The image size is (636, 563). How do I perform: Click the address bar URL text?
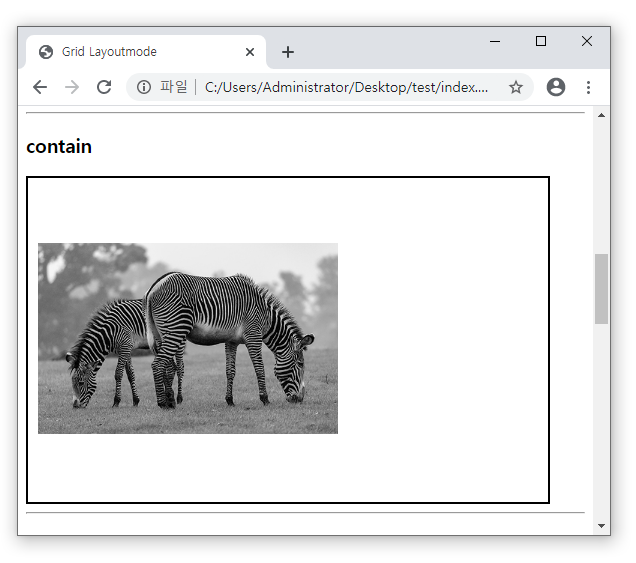pyautogui.click(x=346, y=87)
